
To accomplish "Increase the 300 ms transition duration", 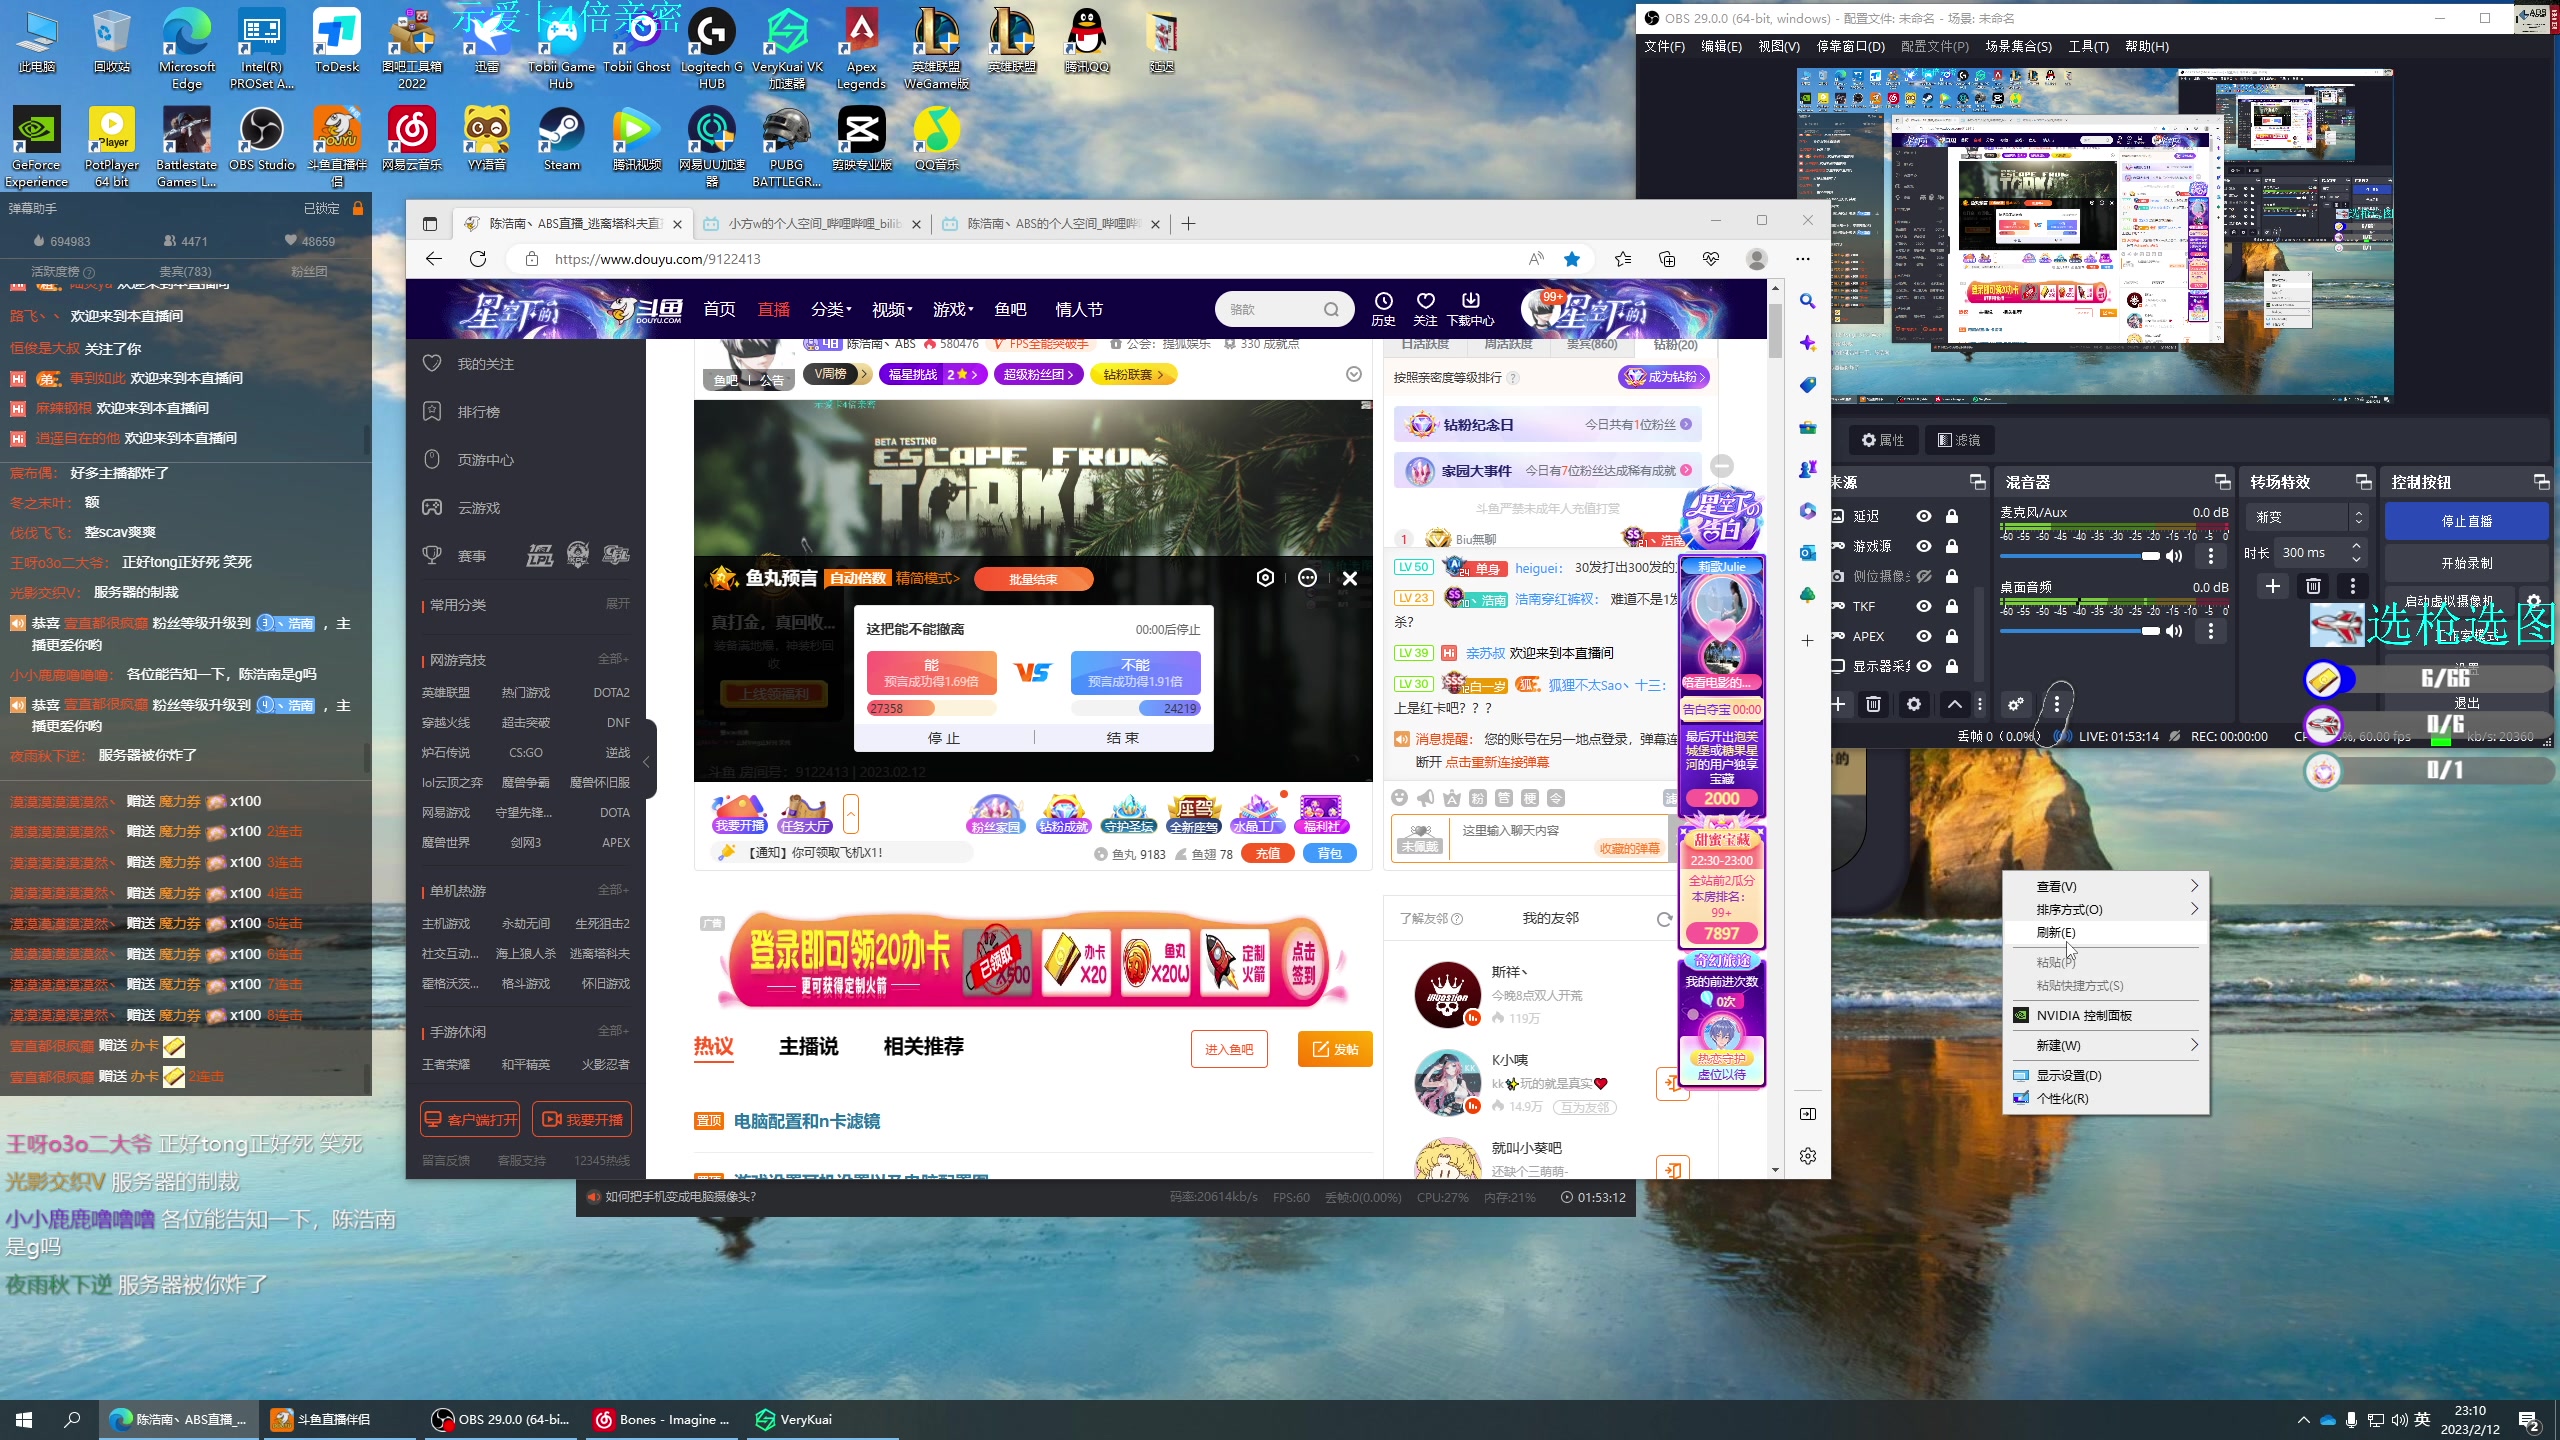I will click(2357, 546).
